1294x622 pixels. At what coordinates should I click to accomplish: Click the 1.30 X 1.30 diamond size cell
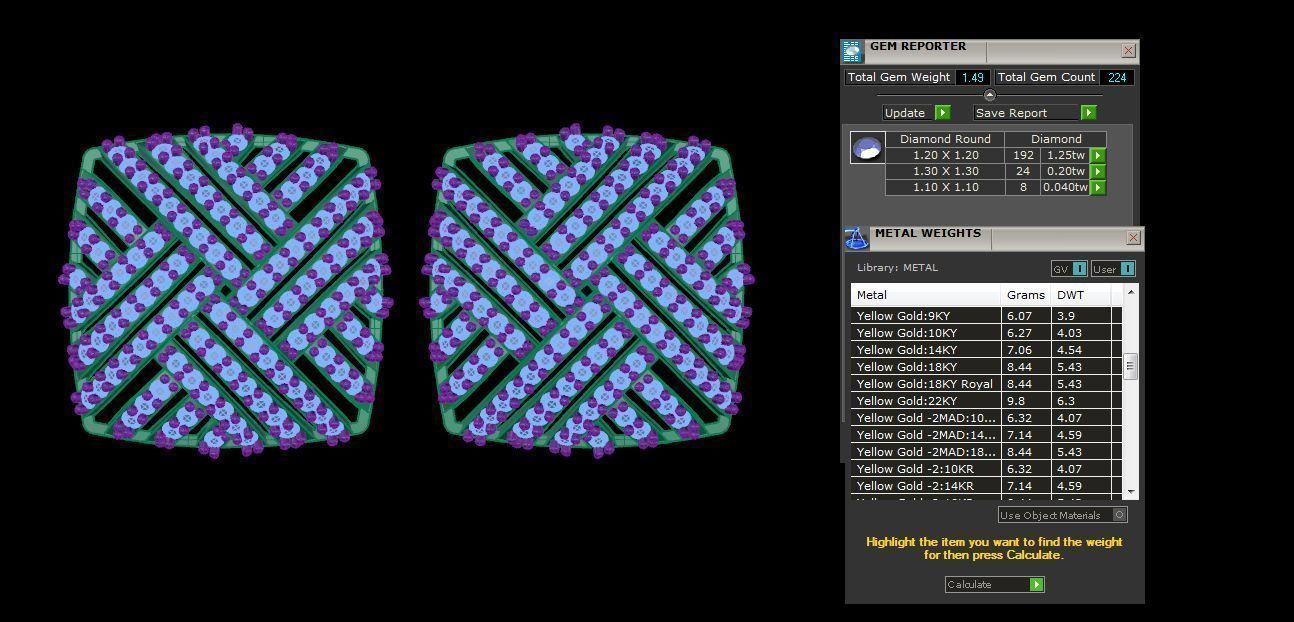[945, 171]
